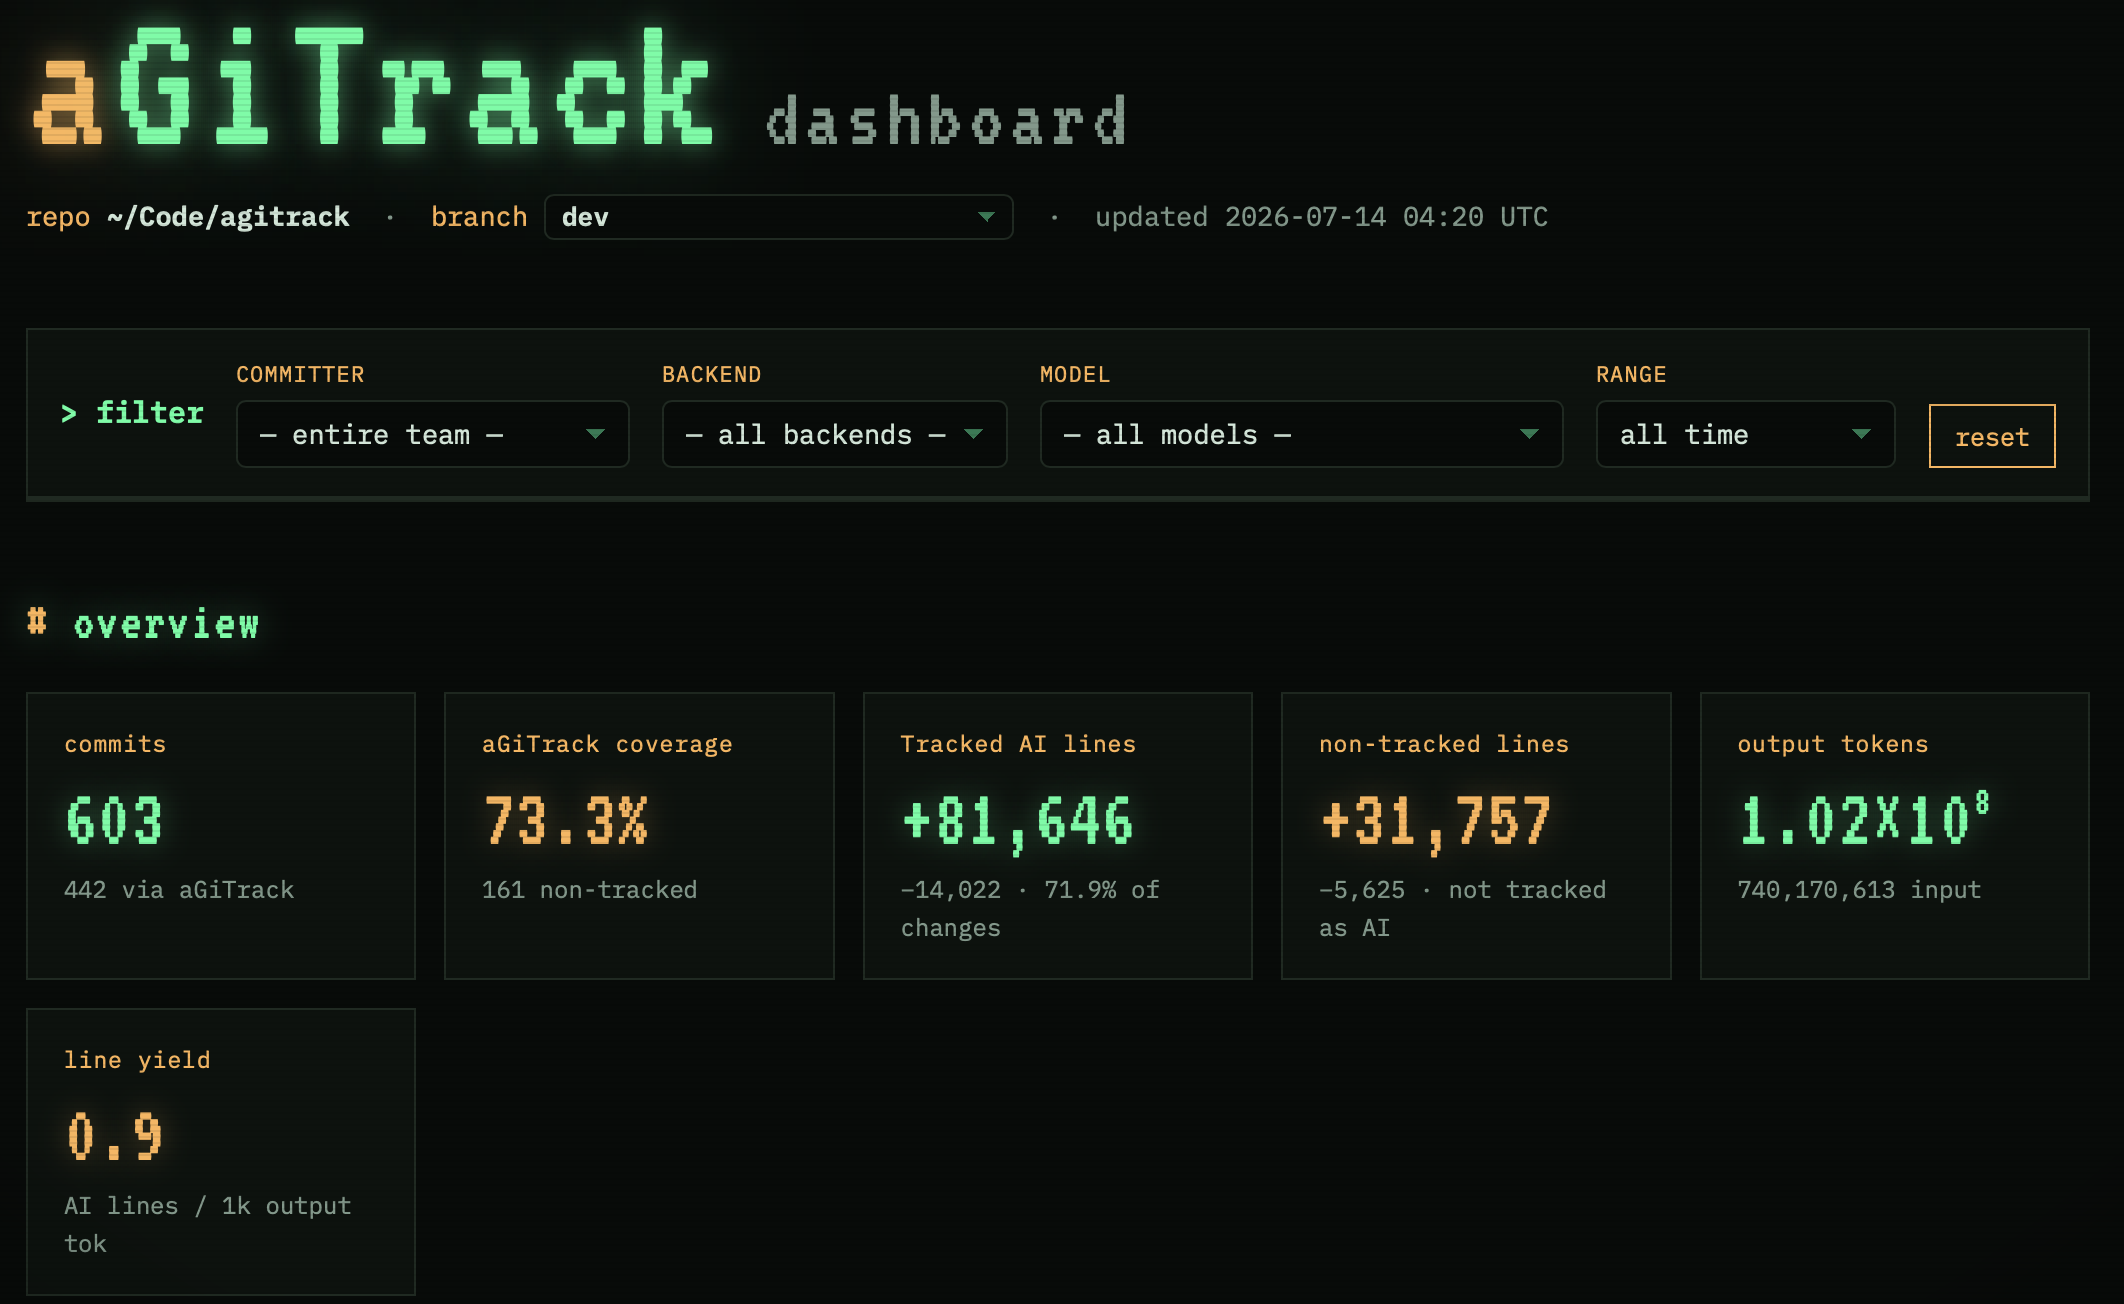2124x1304 pixels.
Task: Open the branch dropdown showing dev
Action: (778, 217)
